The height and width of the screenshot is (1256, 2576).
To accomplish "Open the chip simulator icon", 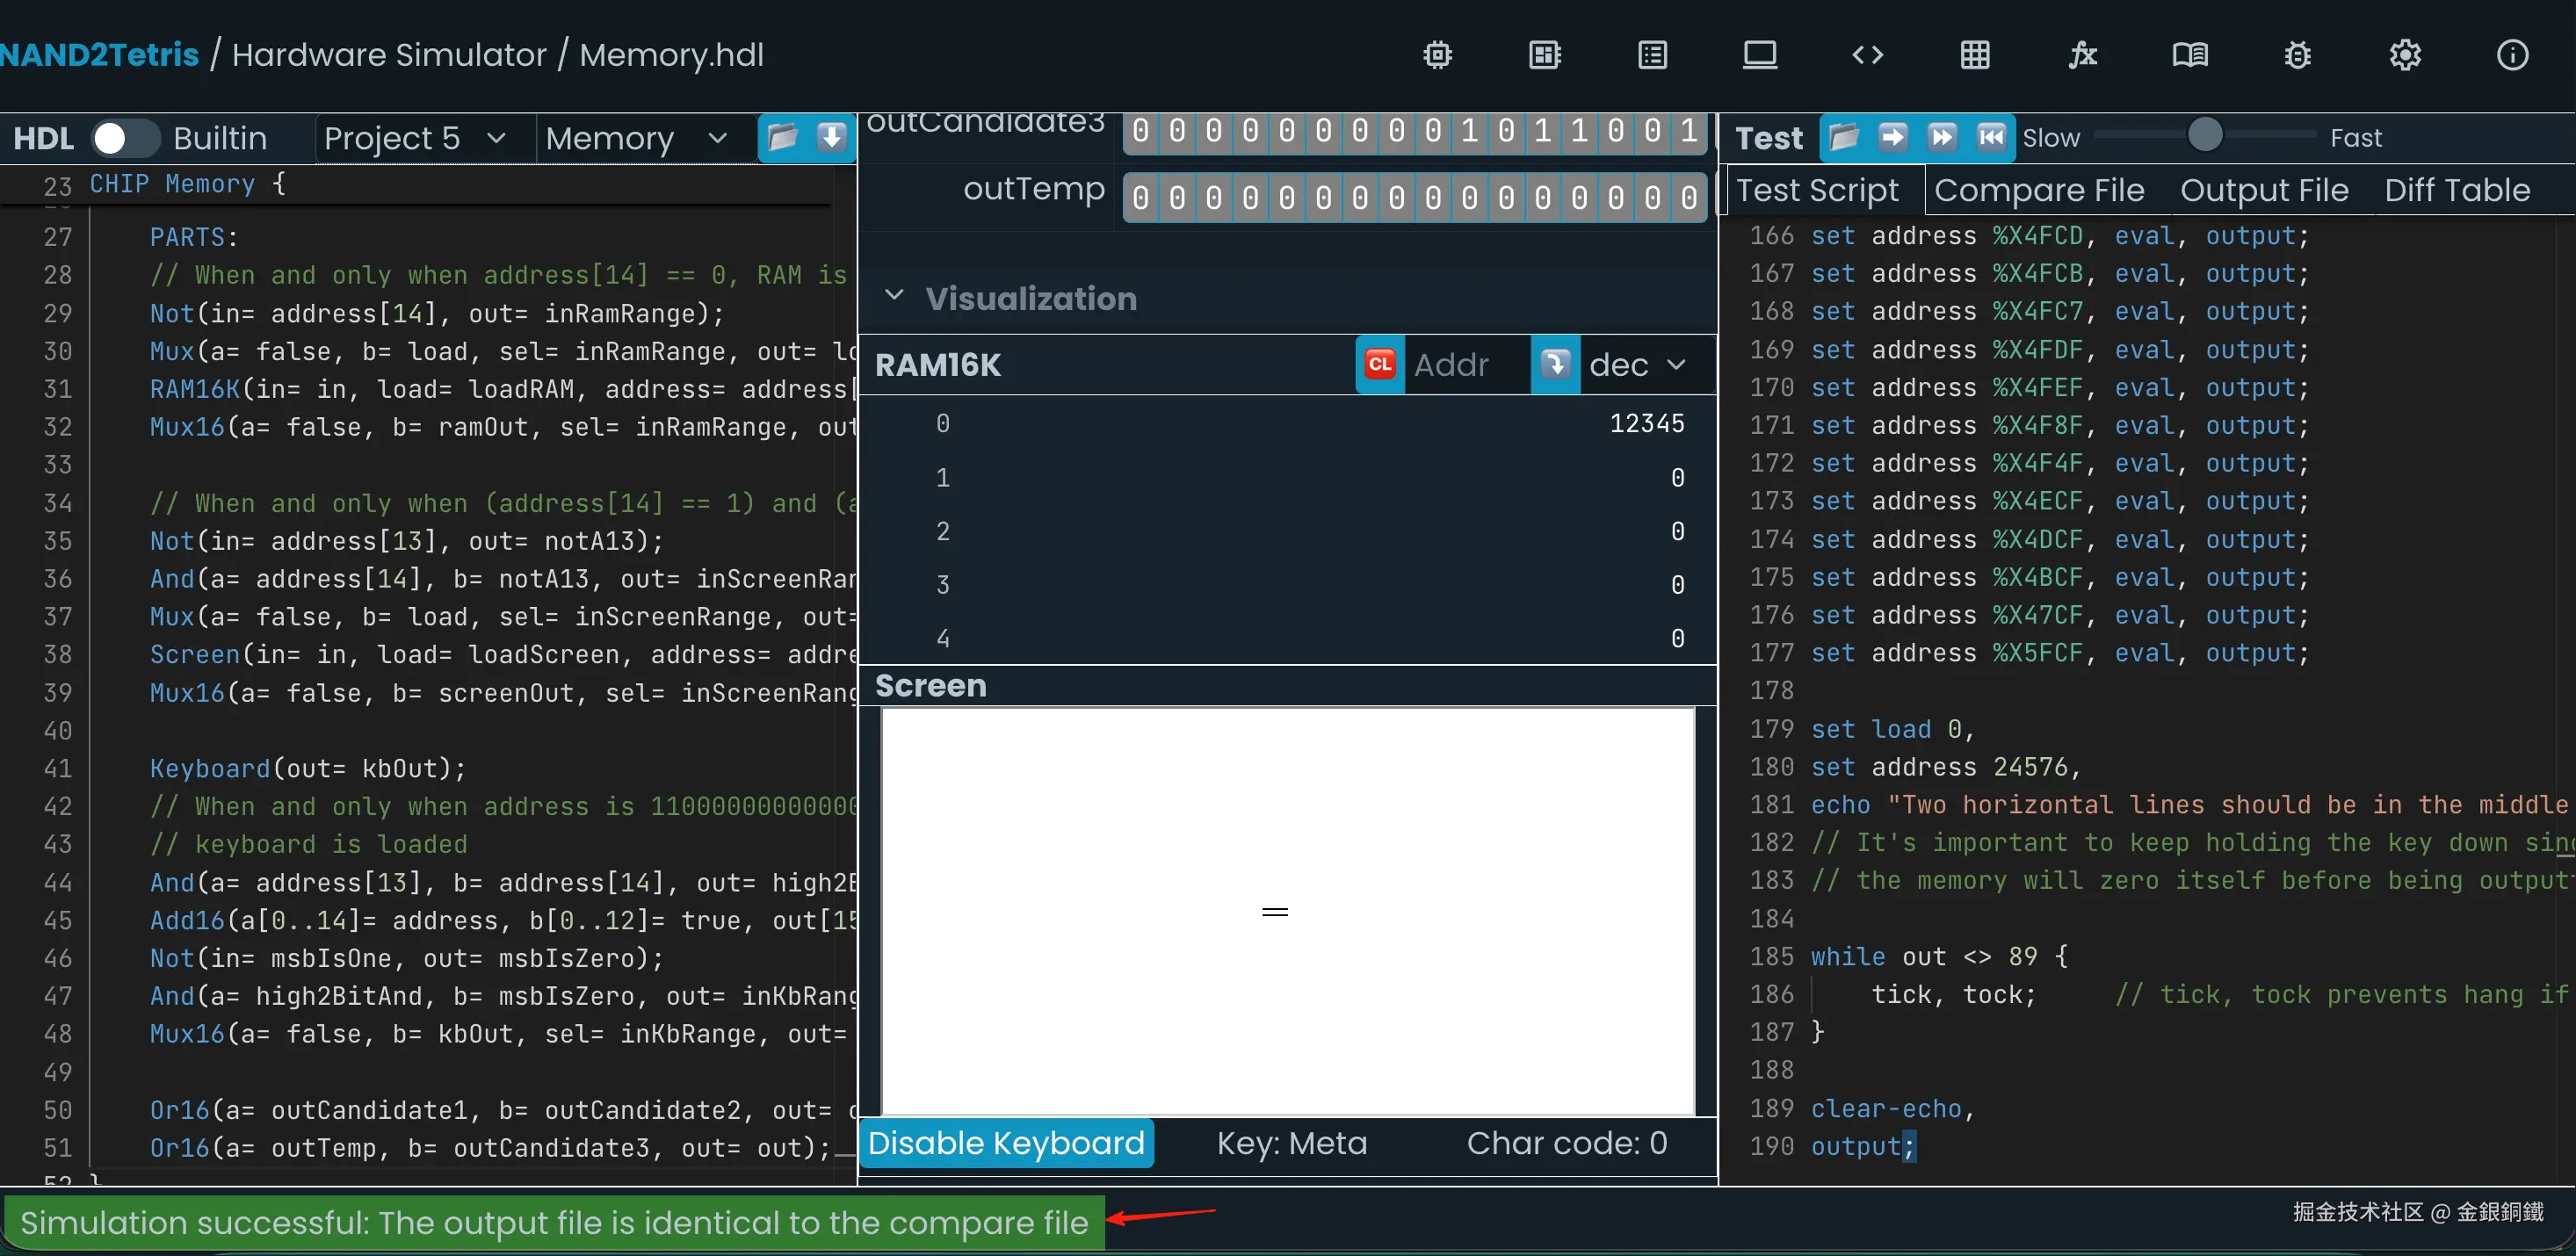I will pyautogui.click(x=1437, y=55).
